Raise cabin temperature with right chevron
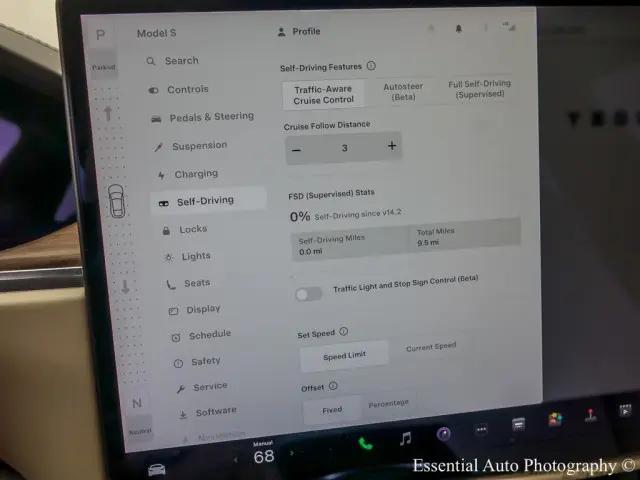The width and height of the screenshot is (640, 480). tap(291, 453)
